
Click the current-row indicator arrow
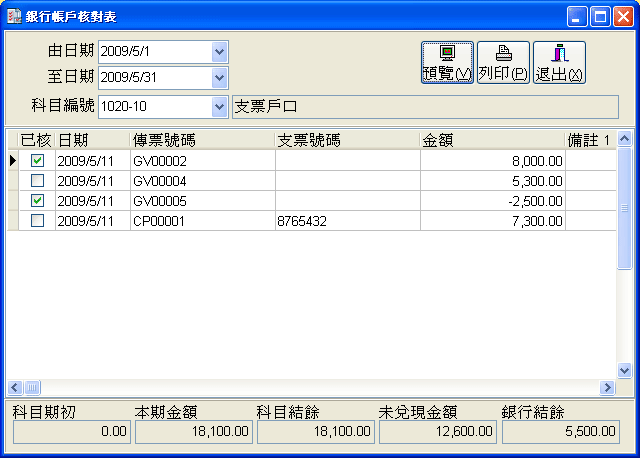(13, 160)
